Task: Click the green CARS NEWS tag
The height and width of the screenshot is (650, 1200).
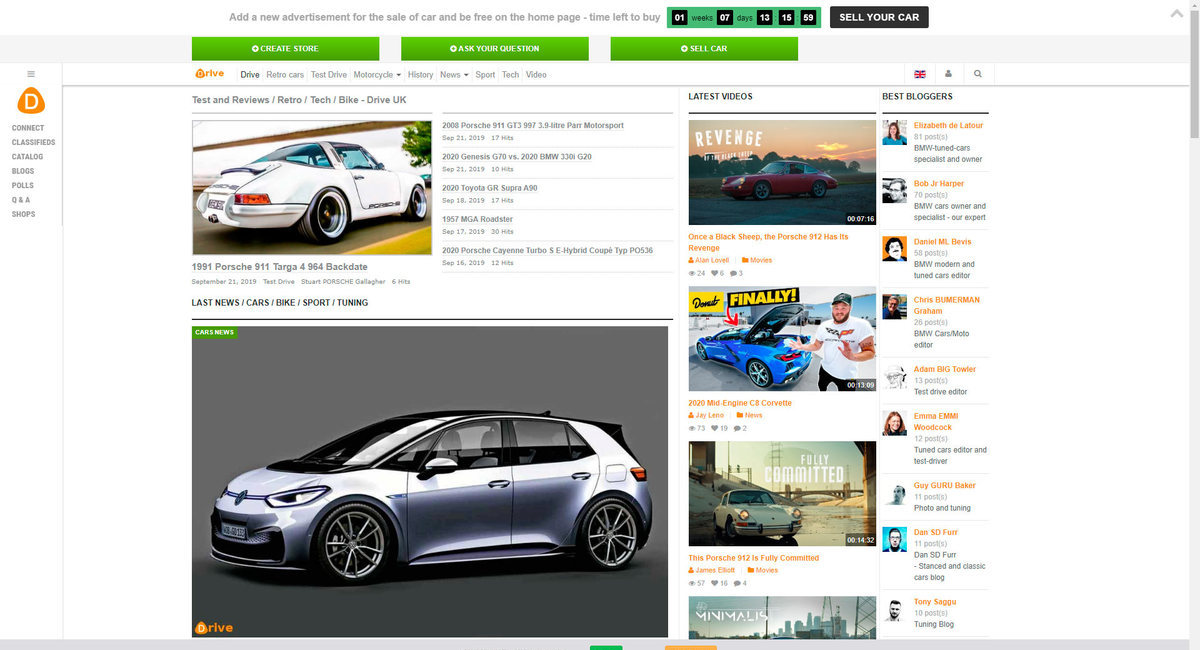Action: [214, 332]
